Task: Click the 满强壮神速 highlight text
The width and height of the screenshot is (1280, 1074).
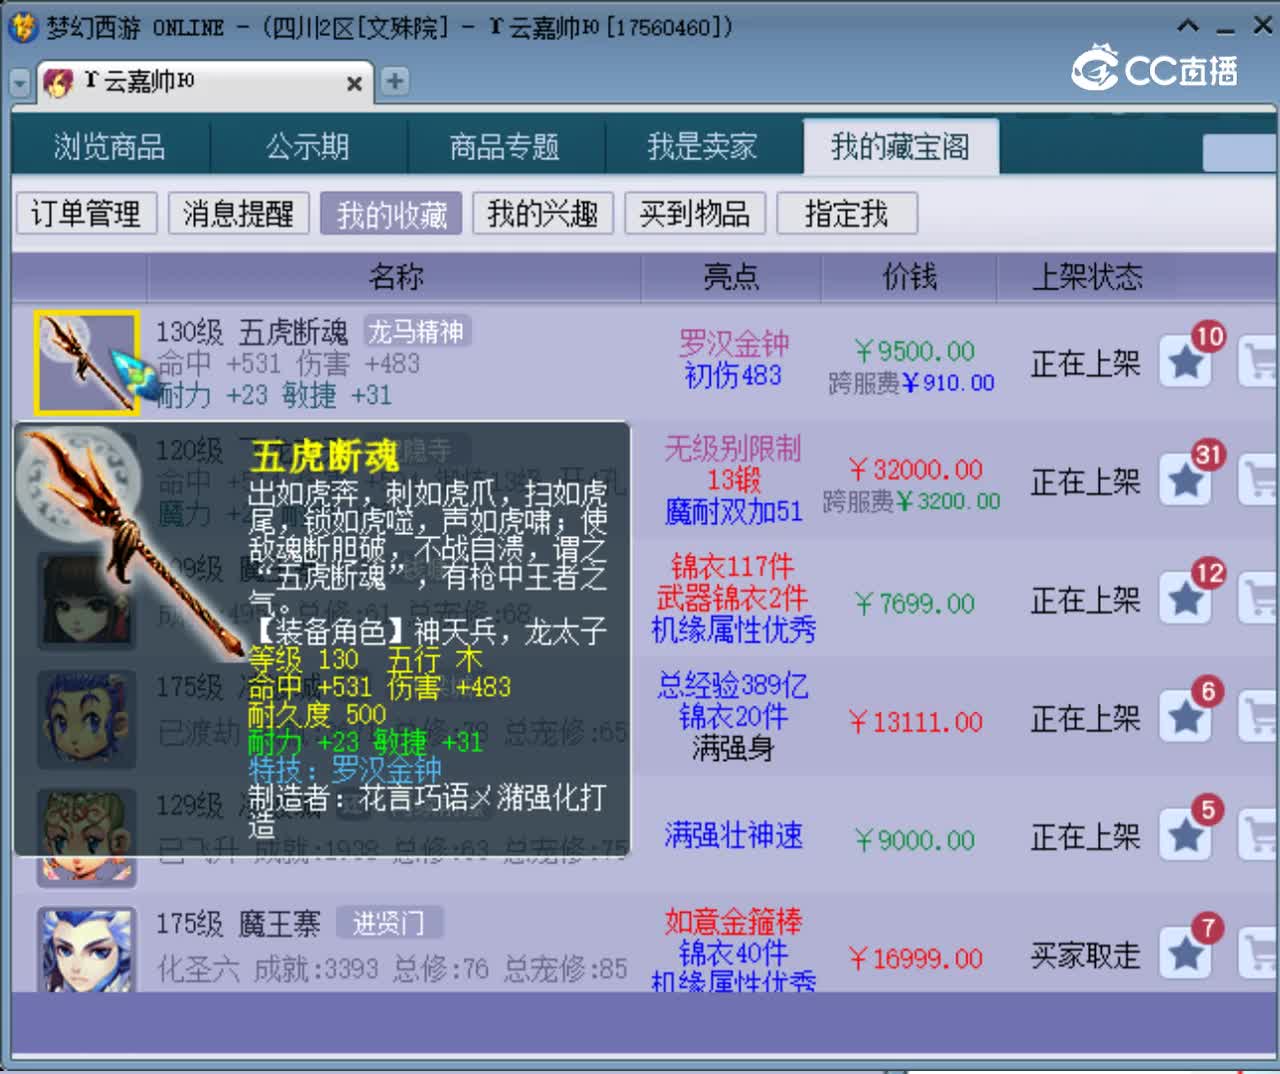Action: (733, 835)
